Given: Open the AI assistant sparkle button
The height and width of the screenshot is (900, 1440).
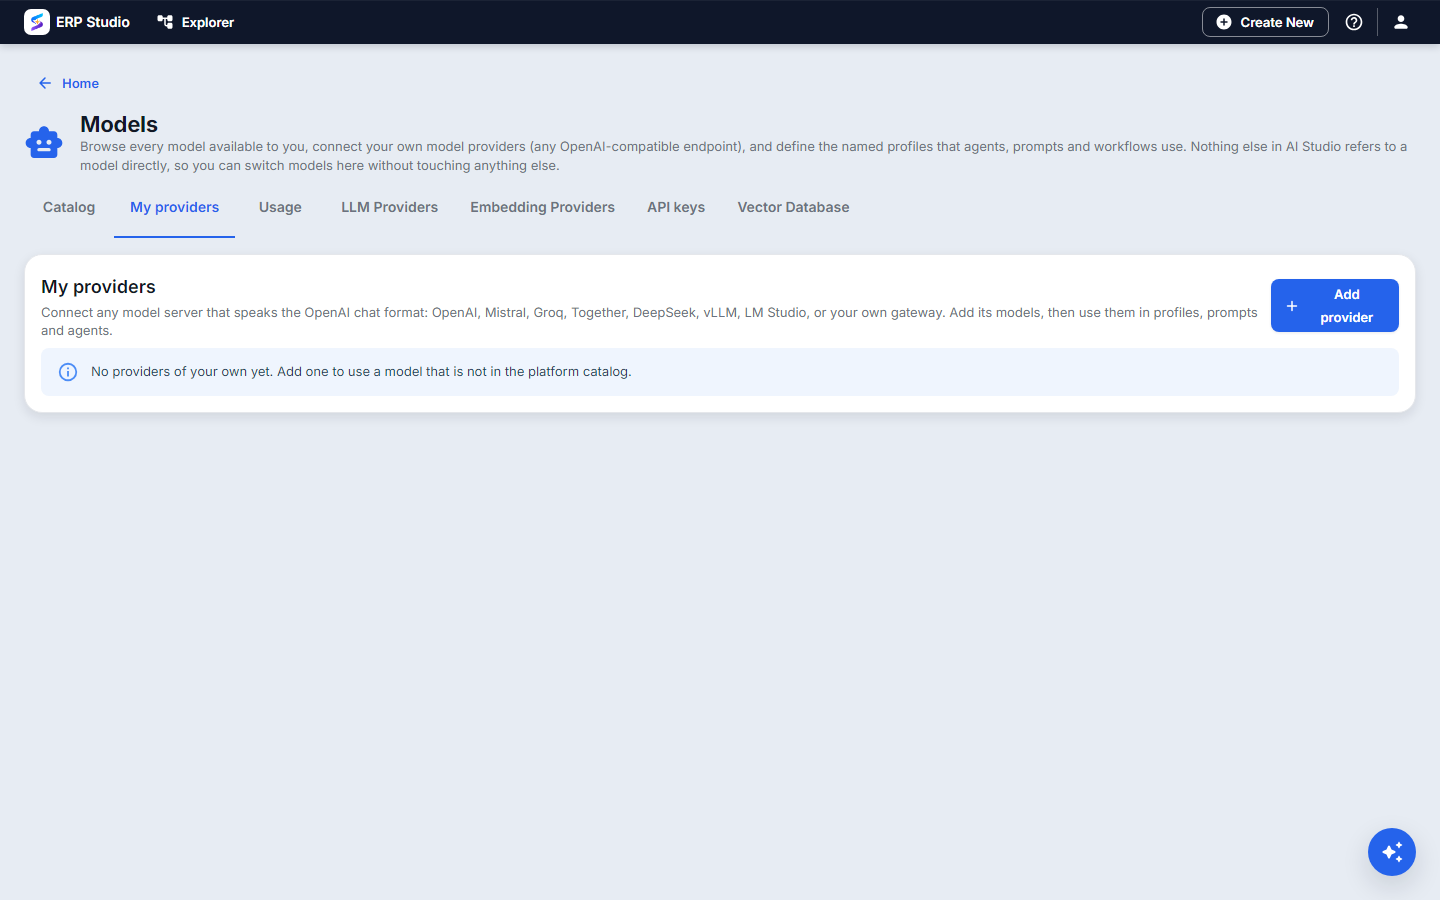Looking at the screenshot, I should click(1392, 852).
